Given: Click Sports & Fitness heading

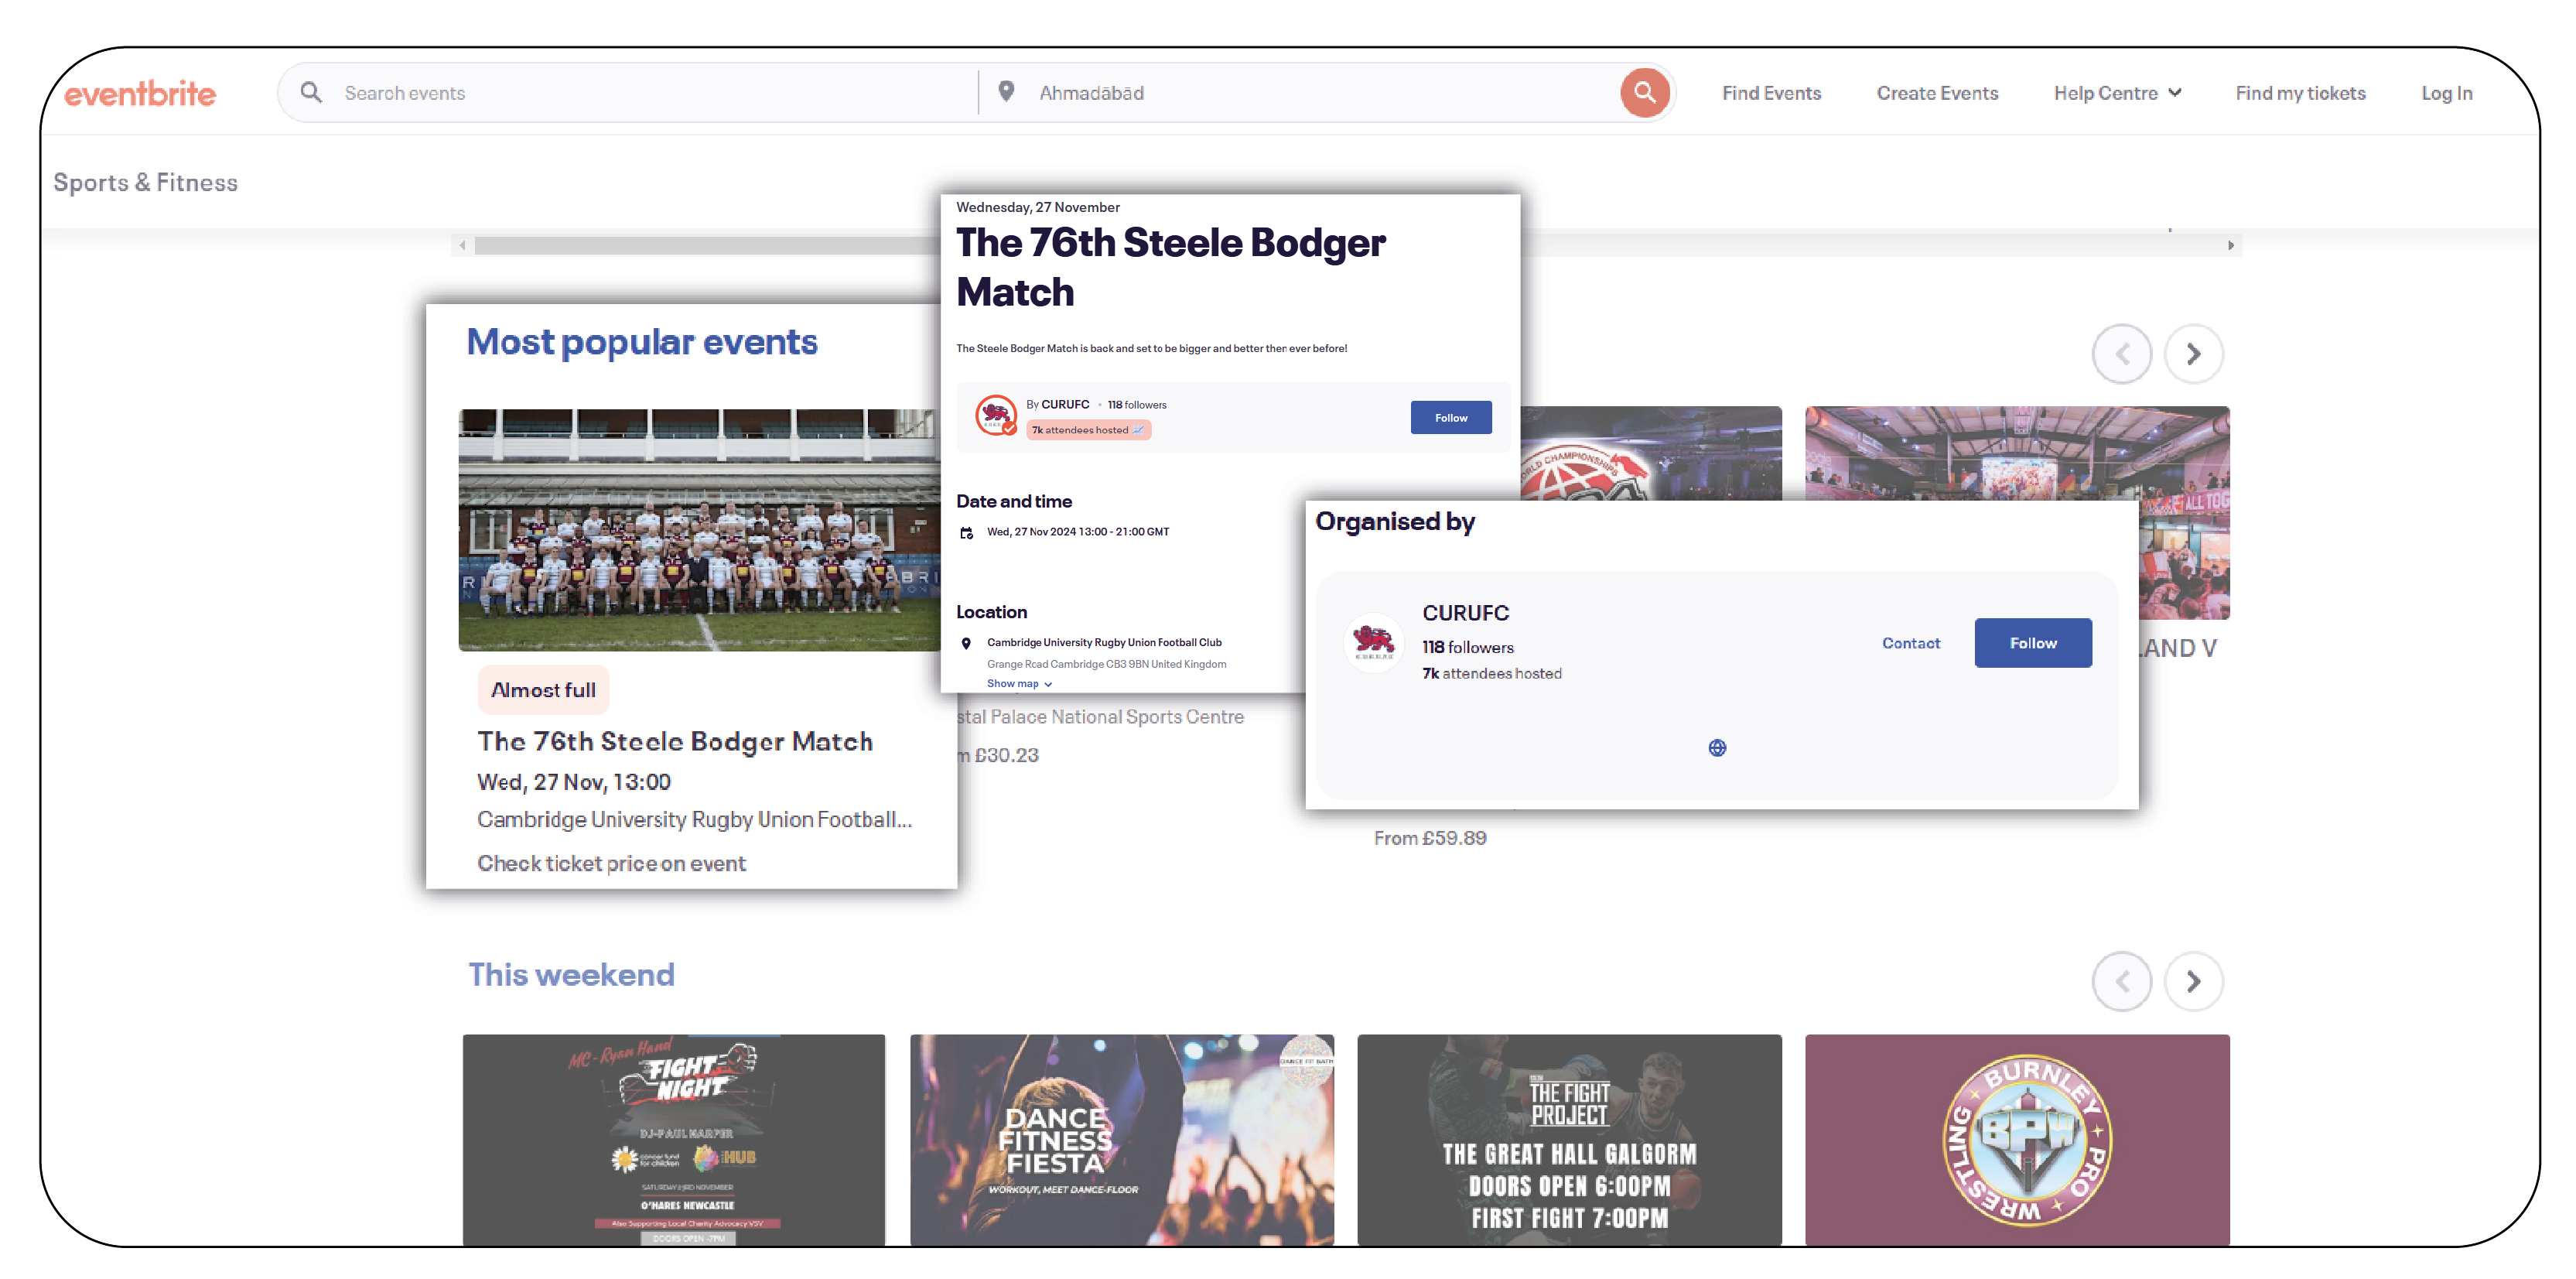Looking at the screenshot, I should (x=145, y=183).
